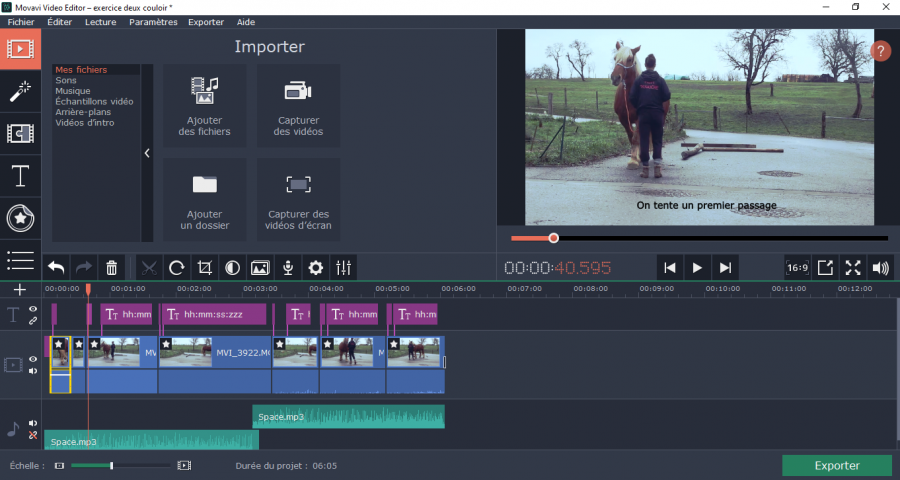Image resolution: width=900 pixels, height=480 pixels.
Task: Open the 16:9 aspect ratio selector
Action: point(797,268)
